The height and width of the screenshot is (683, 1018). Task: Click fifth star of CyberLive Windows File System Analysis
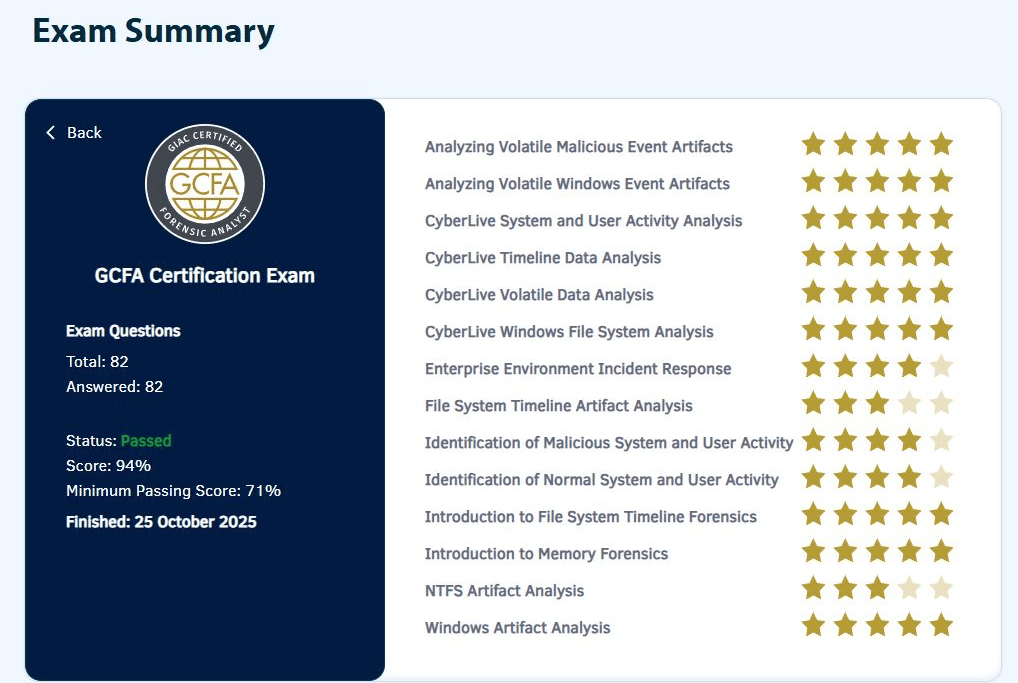(x=941, y=329)
